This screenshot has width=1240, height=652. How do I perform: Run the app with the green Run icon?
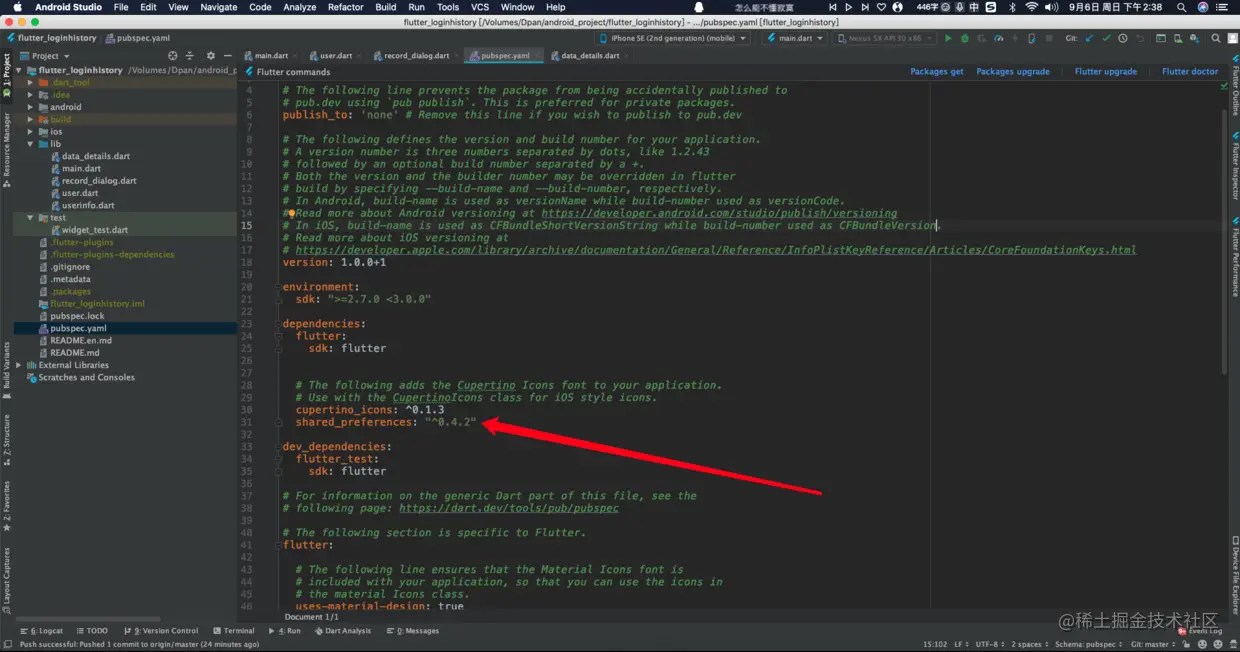pos(948,38)
